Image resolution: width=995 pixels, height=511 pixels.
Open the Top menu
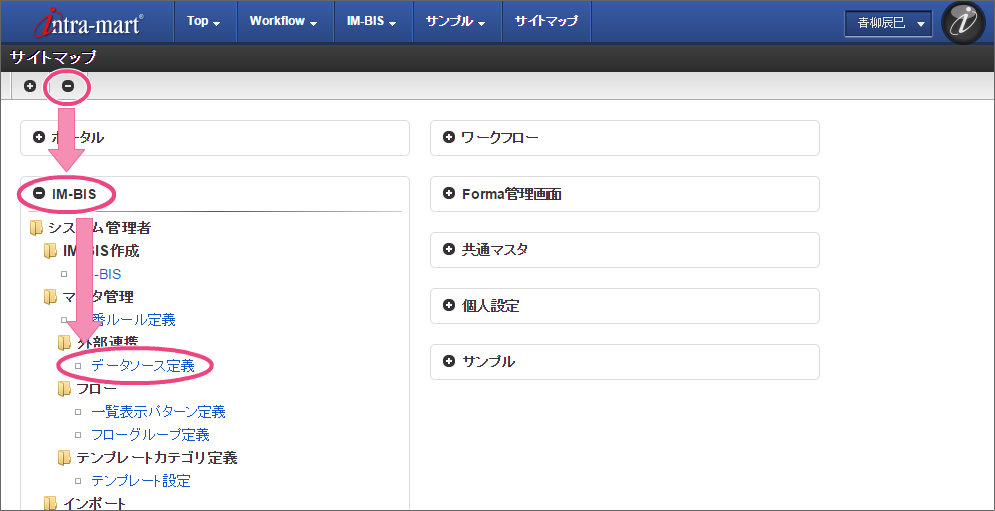[204, 22]
